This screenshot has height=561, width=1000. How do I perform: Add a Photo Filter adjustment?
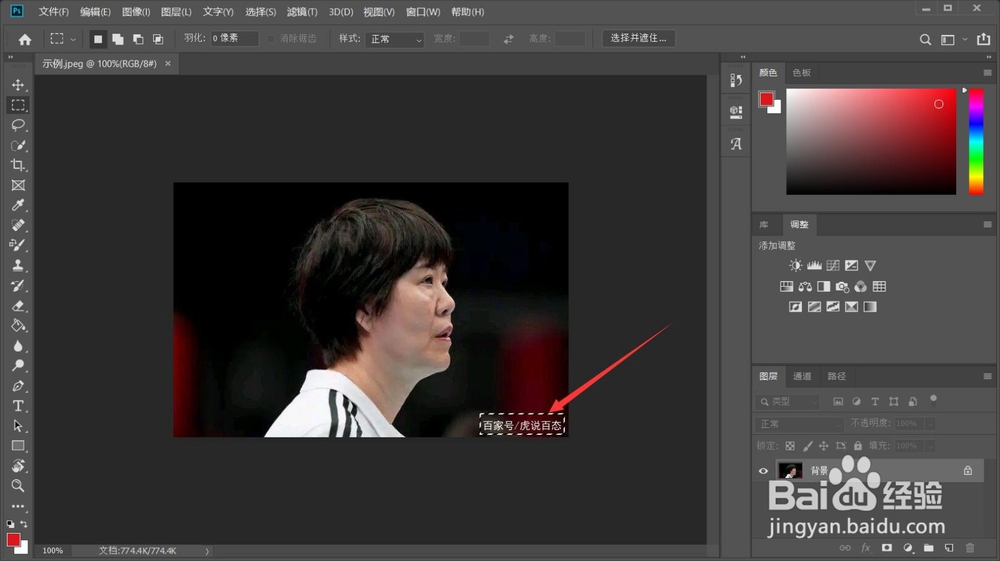pos(842,287)
